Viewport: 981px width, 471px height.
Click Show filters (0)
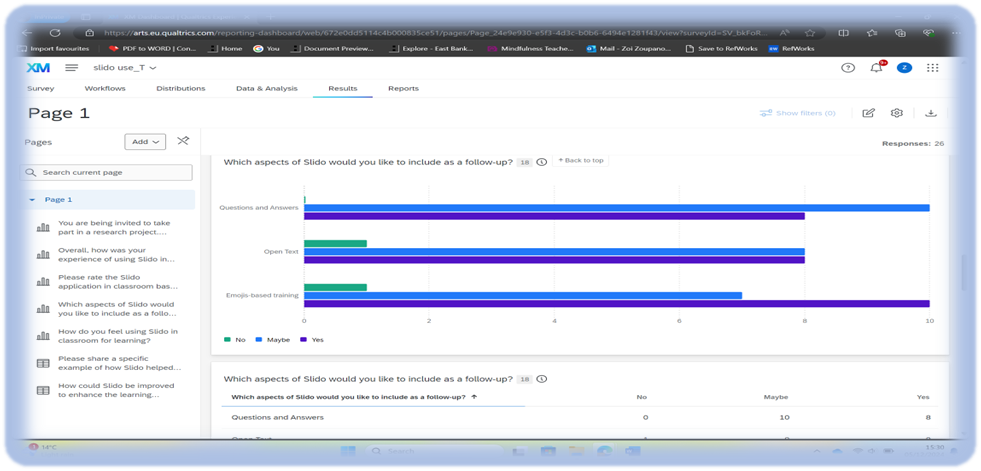798,113
